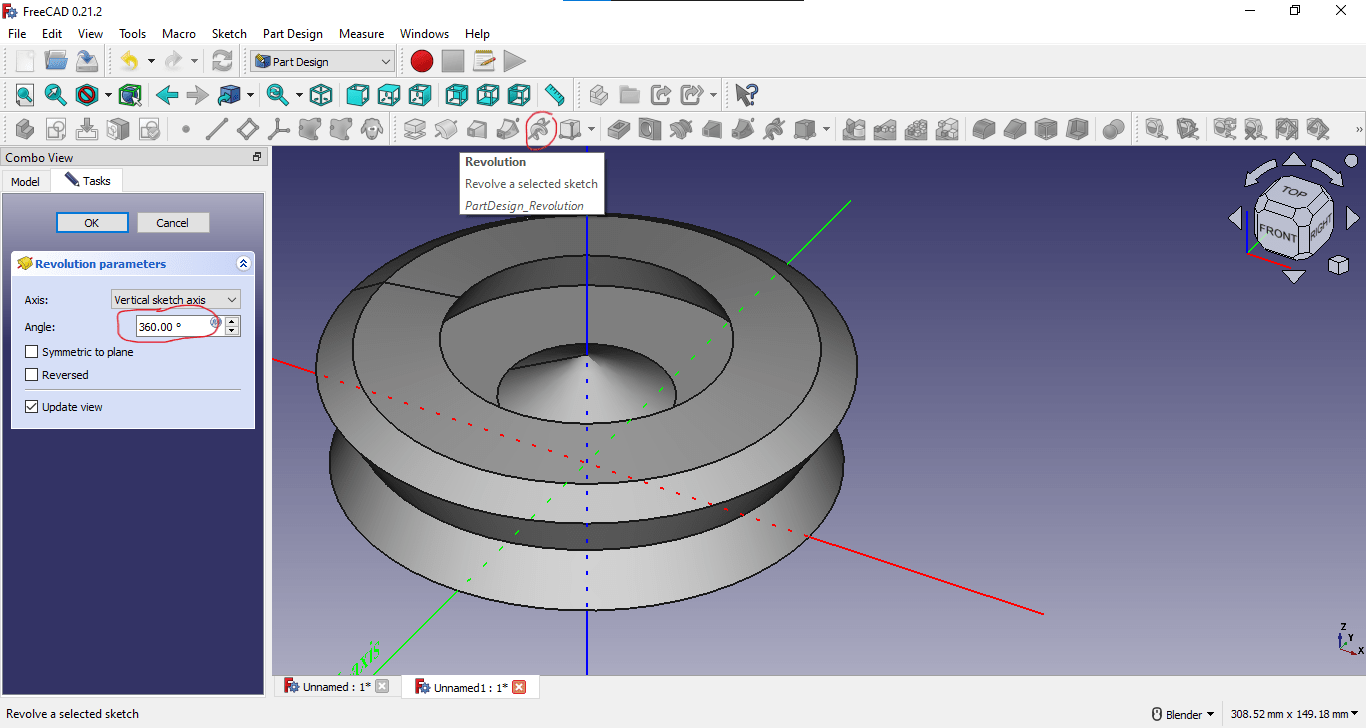The image size is (1366, 728).
Task: Click the dimensions readout in status bar
Action: [1295, 714]
